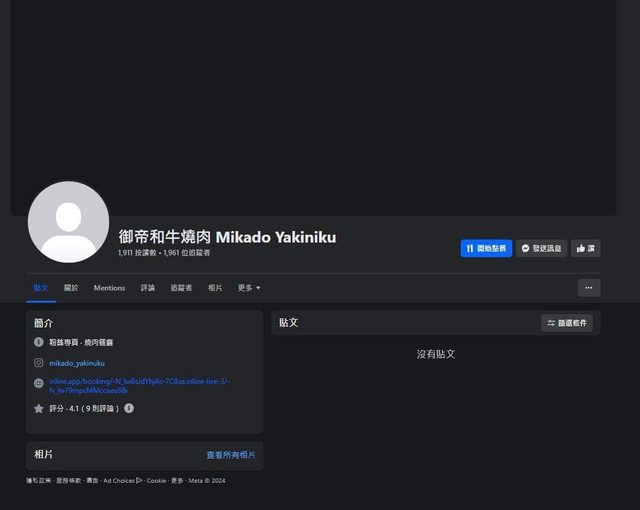
Task: Click the 簡介 section heading
Action: pyautogui.click(x=43, y=323)
